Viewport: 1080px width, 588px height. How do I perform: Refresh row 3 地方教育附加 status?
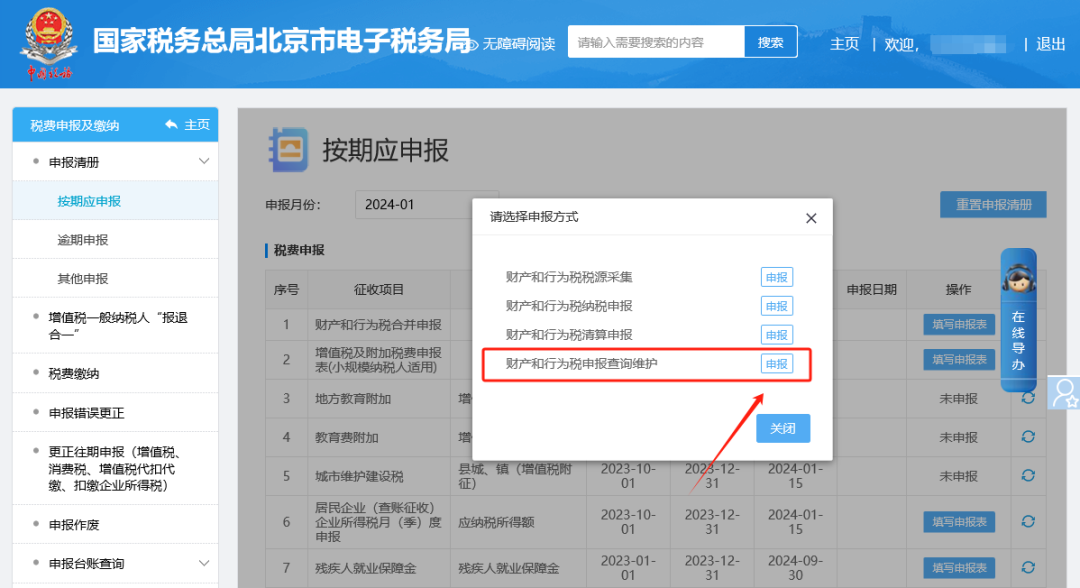(1028, 398)
